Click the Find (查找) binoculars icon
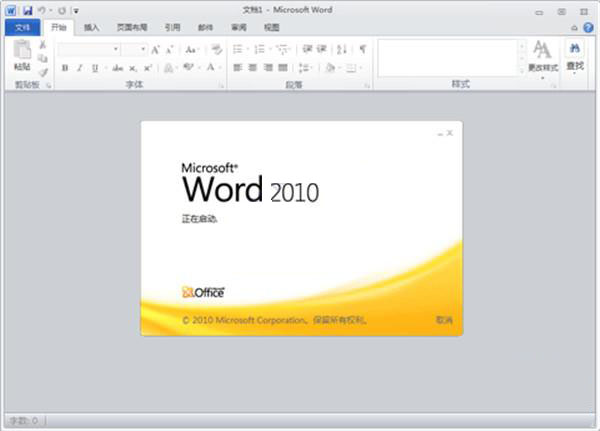Screen dimensions: 600x431 pos(575,57)
